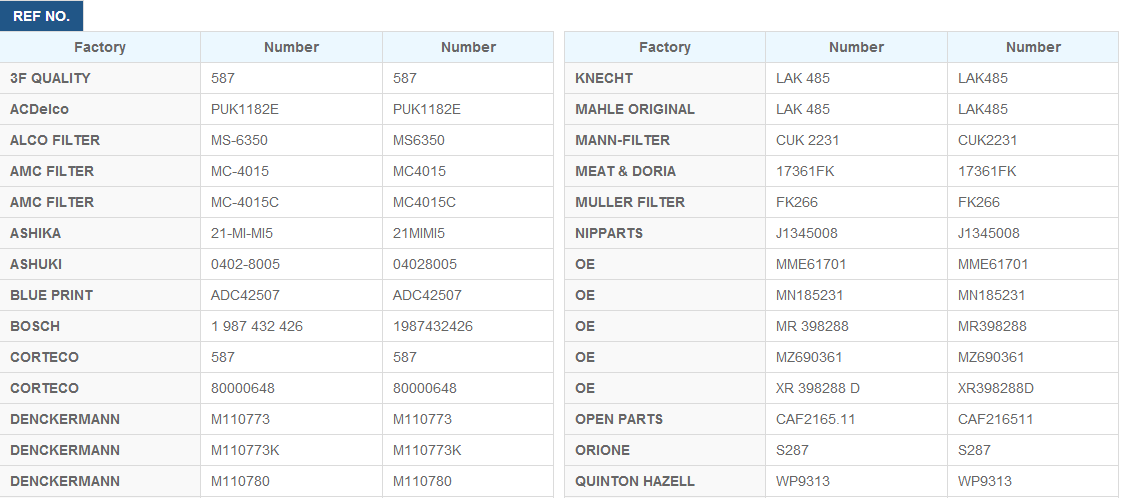The image size is (1123, 498).
Task: Click the right table Factory header
Action: tap(665, 47)
